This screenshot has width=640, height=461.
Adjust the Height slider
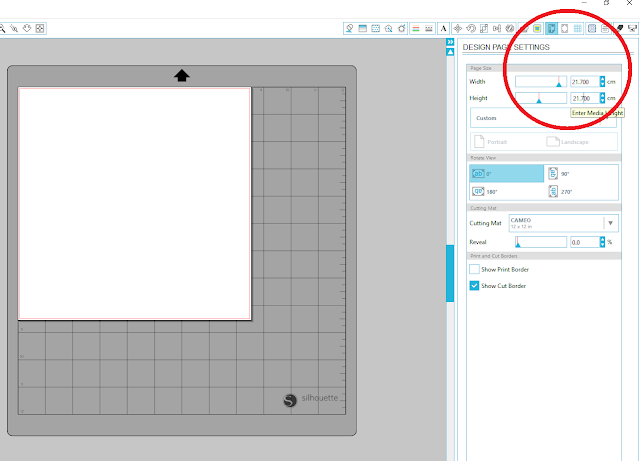541,98
